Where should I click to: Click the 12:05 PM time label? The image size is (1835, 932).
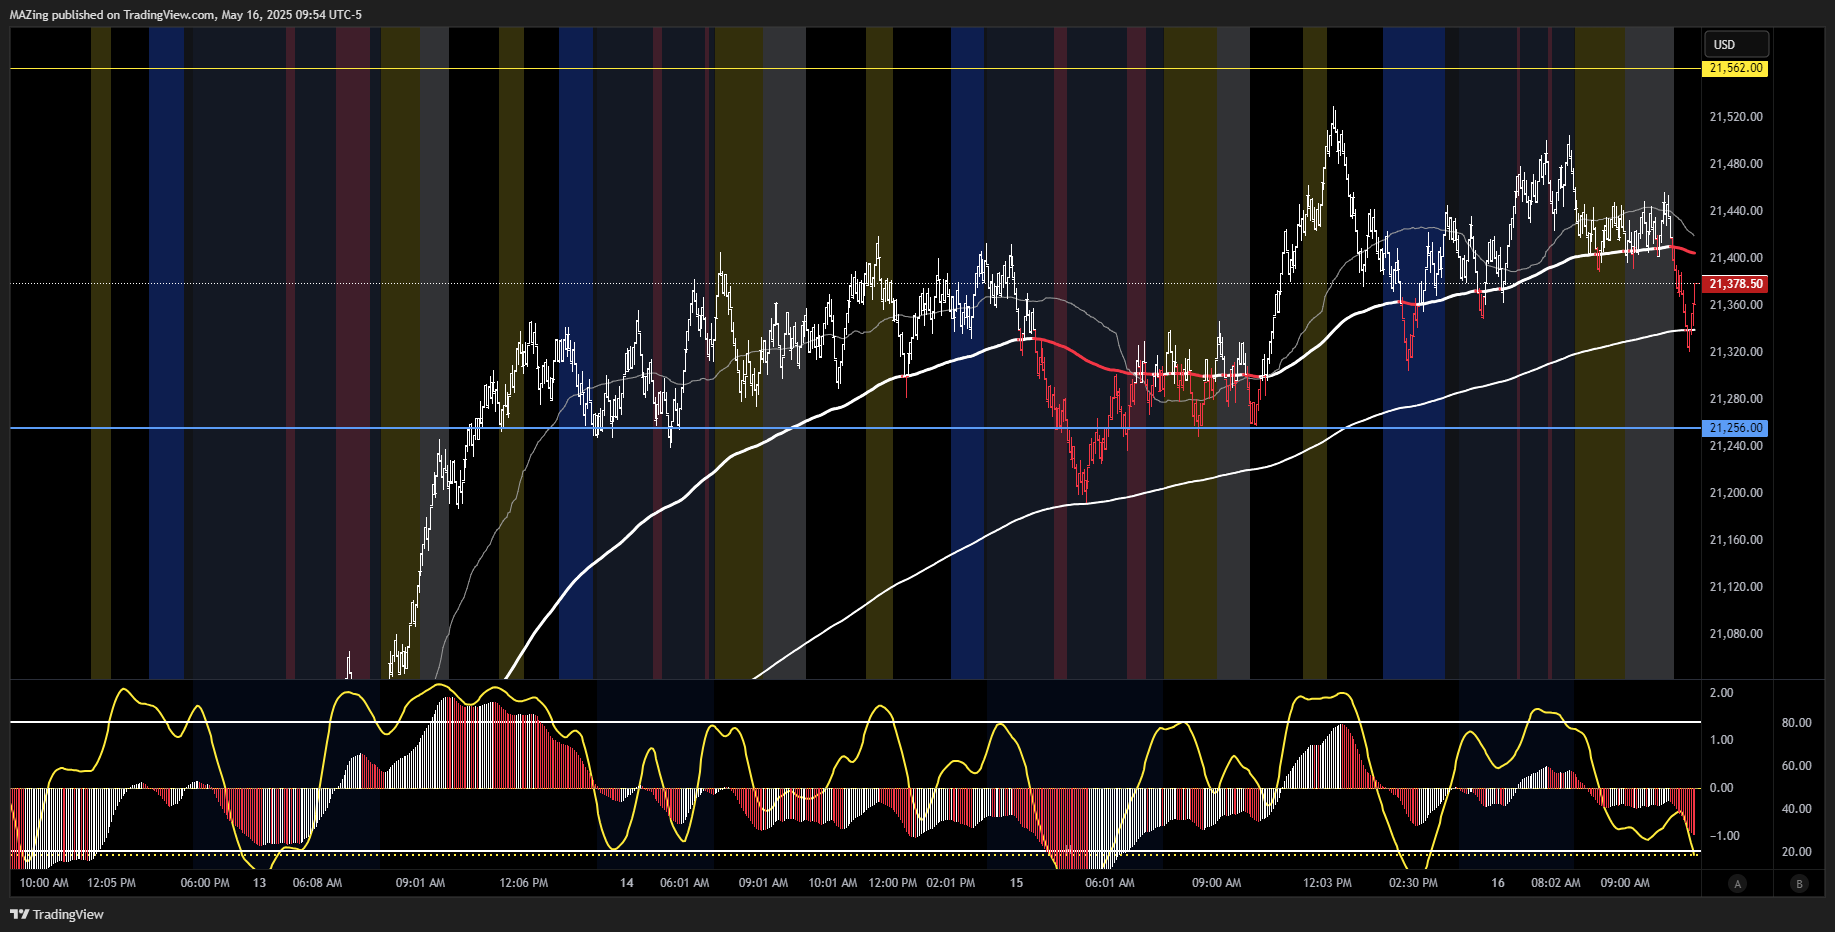(x=111, y=883)
